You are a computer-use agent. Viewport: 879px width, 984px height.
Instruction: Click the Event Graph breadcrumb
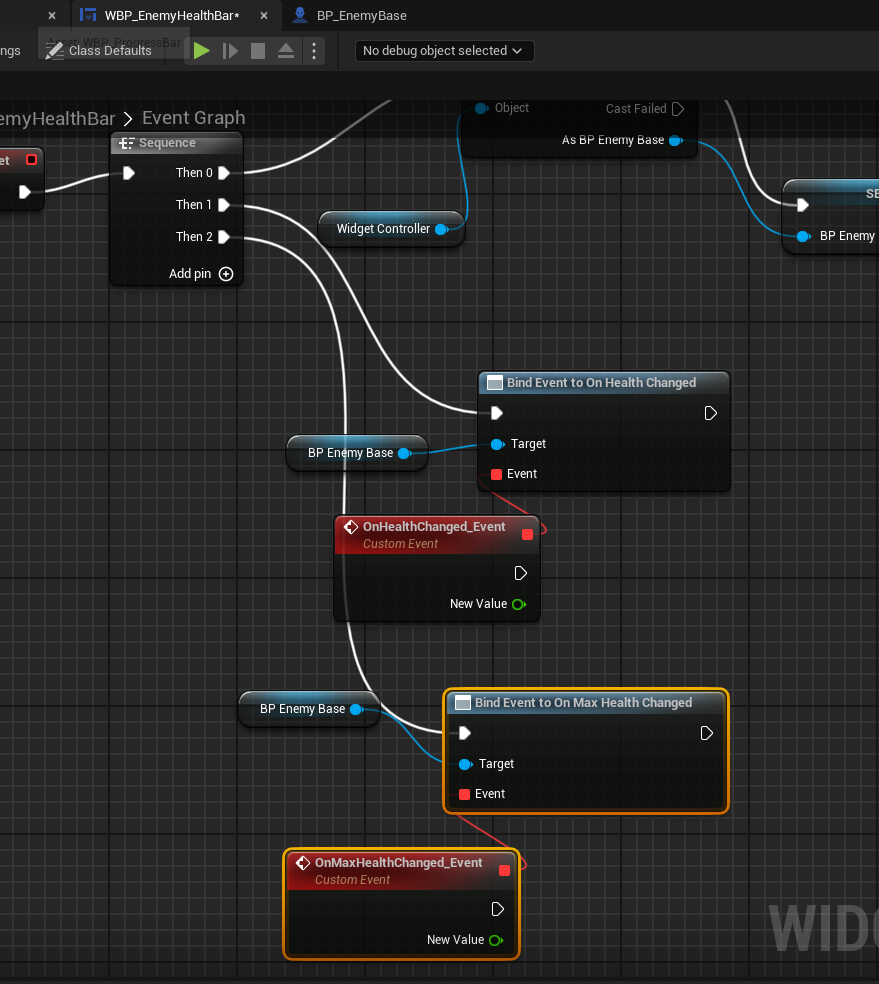coord(193,118)
